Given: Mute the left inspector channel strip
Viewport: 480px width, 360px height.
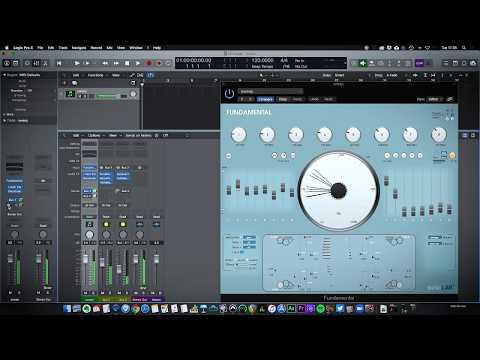Looking at the screenshot, I should coord(10,293).
